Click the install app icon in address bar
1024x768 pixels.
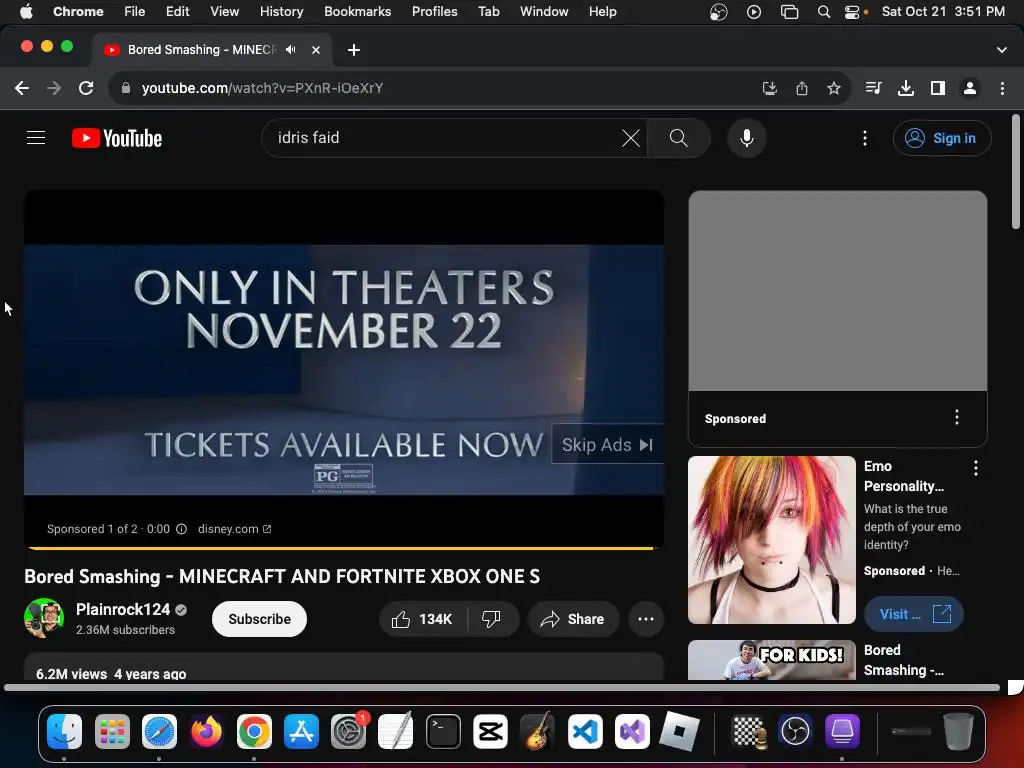[x=770, y=88]
